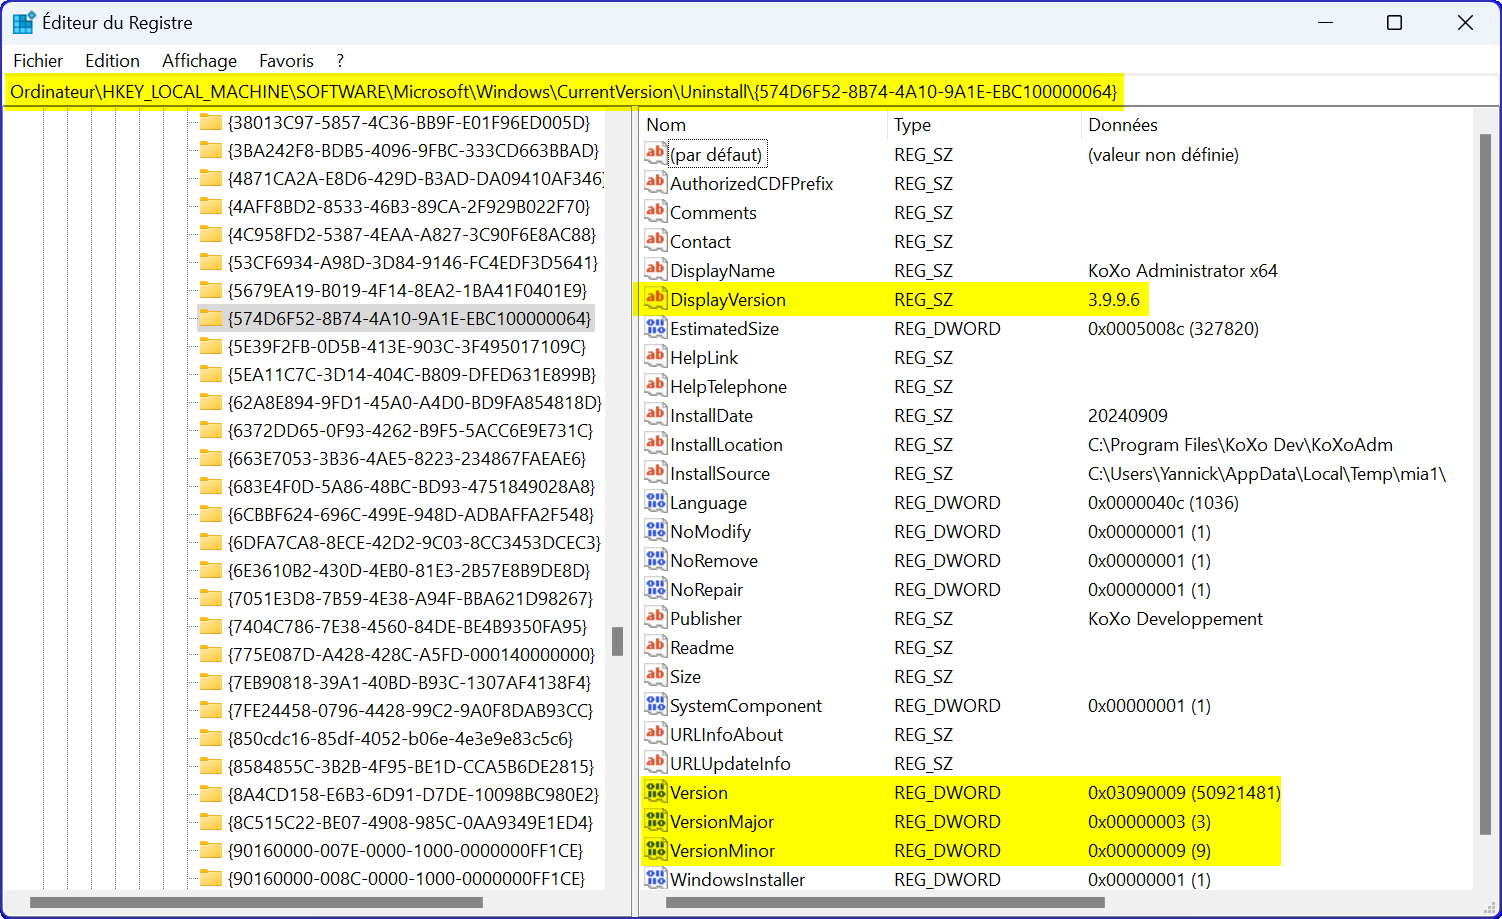
Task: Select key {5679EA19-B019-4F14-8EA2-1BA41F0401E9}
Action: (x=407, y=290)
